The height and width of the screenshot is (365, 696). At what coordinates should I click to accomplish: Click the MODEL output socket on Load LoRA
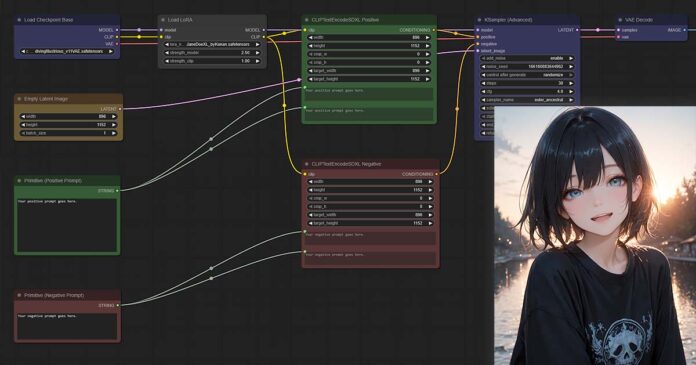pos(264,30)
